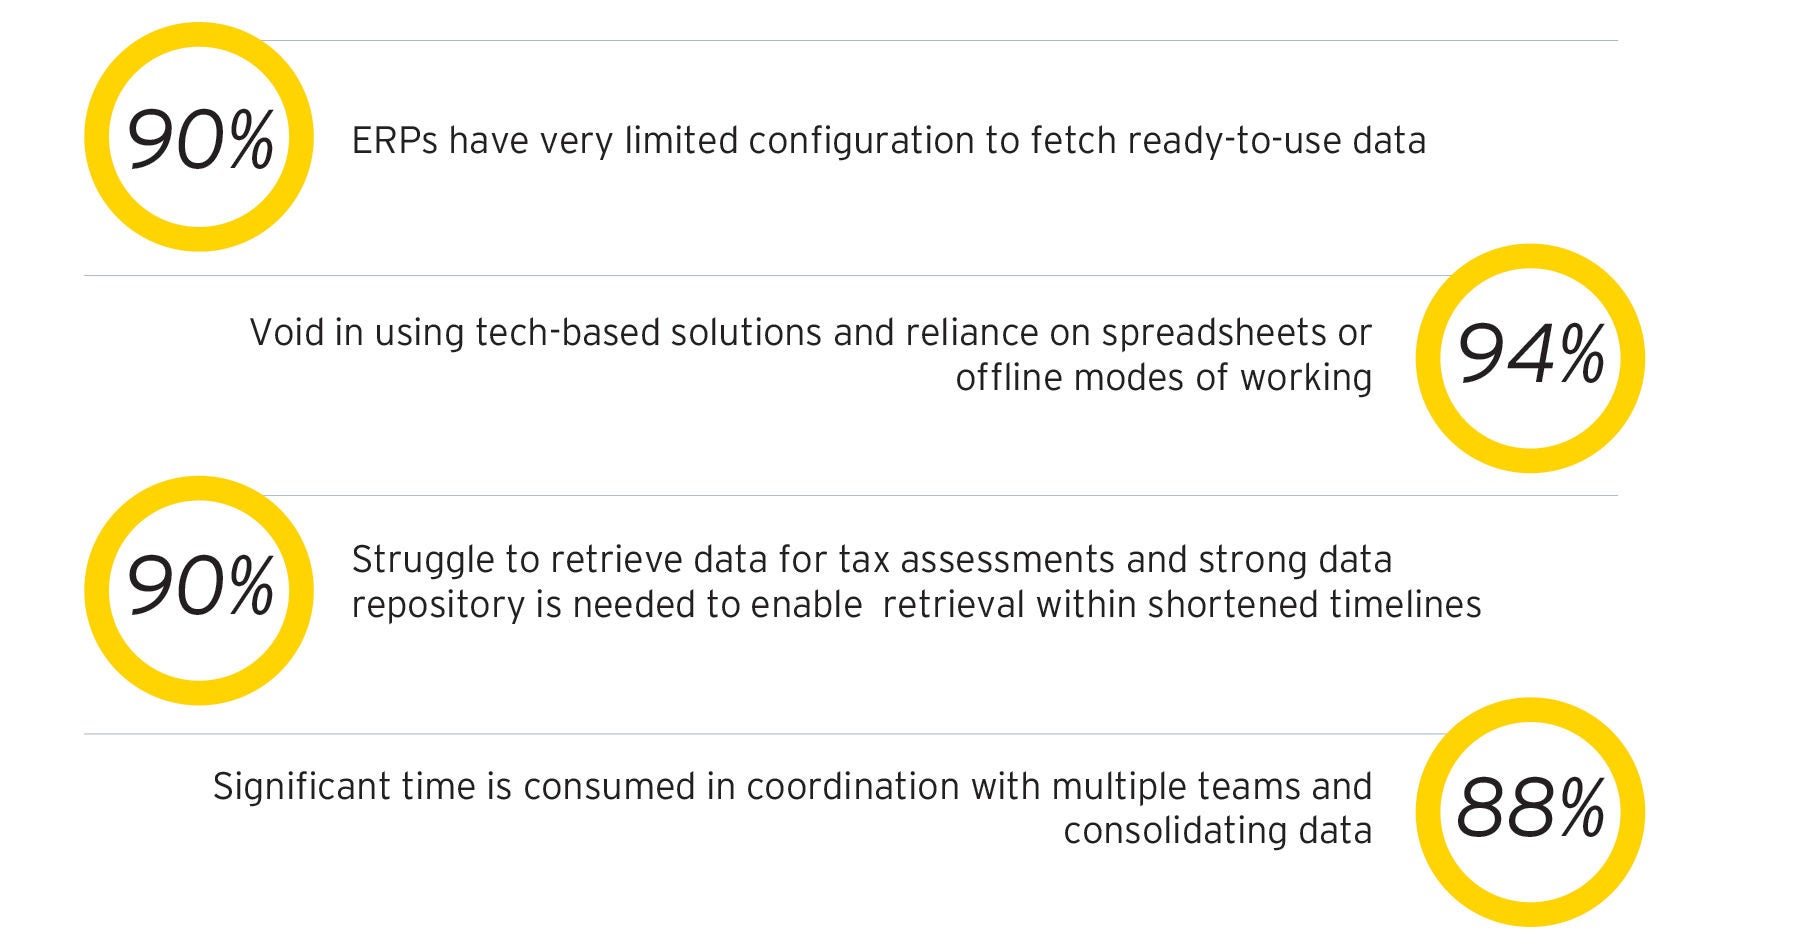Click the "offline modes of working" line
The height and width of the screenshot is (951, 1800).
click(x=1163, y=377)
